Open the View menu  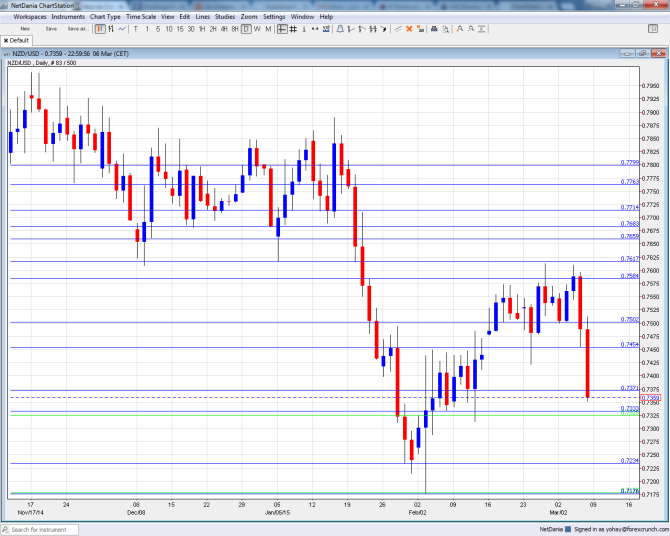[x=168, y=17]
